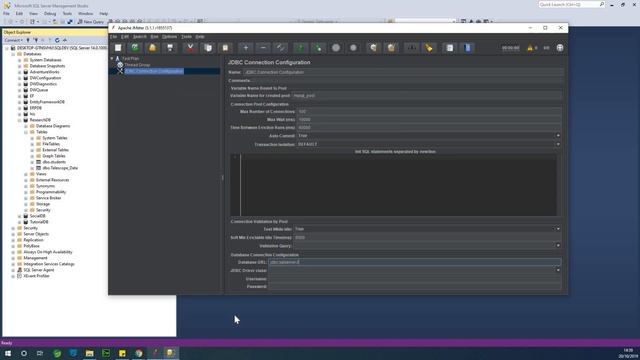Open the Windows Start menu

pyautogui.click(x=7, y=353)
